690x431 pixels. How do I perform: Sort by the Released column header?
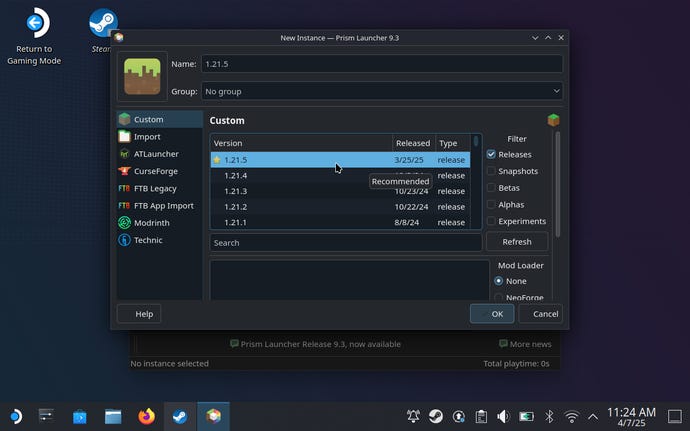[414, 143]
